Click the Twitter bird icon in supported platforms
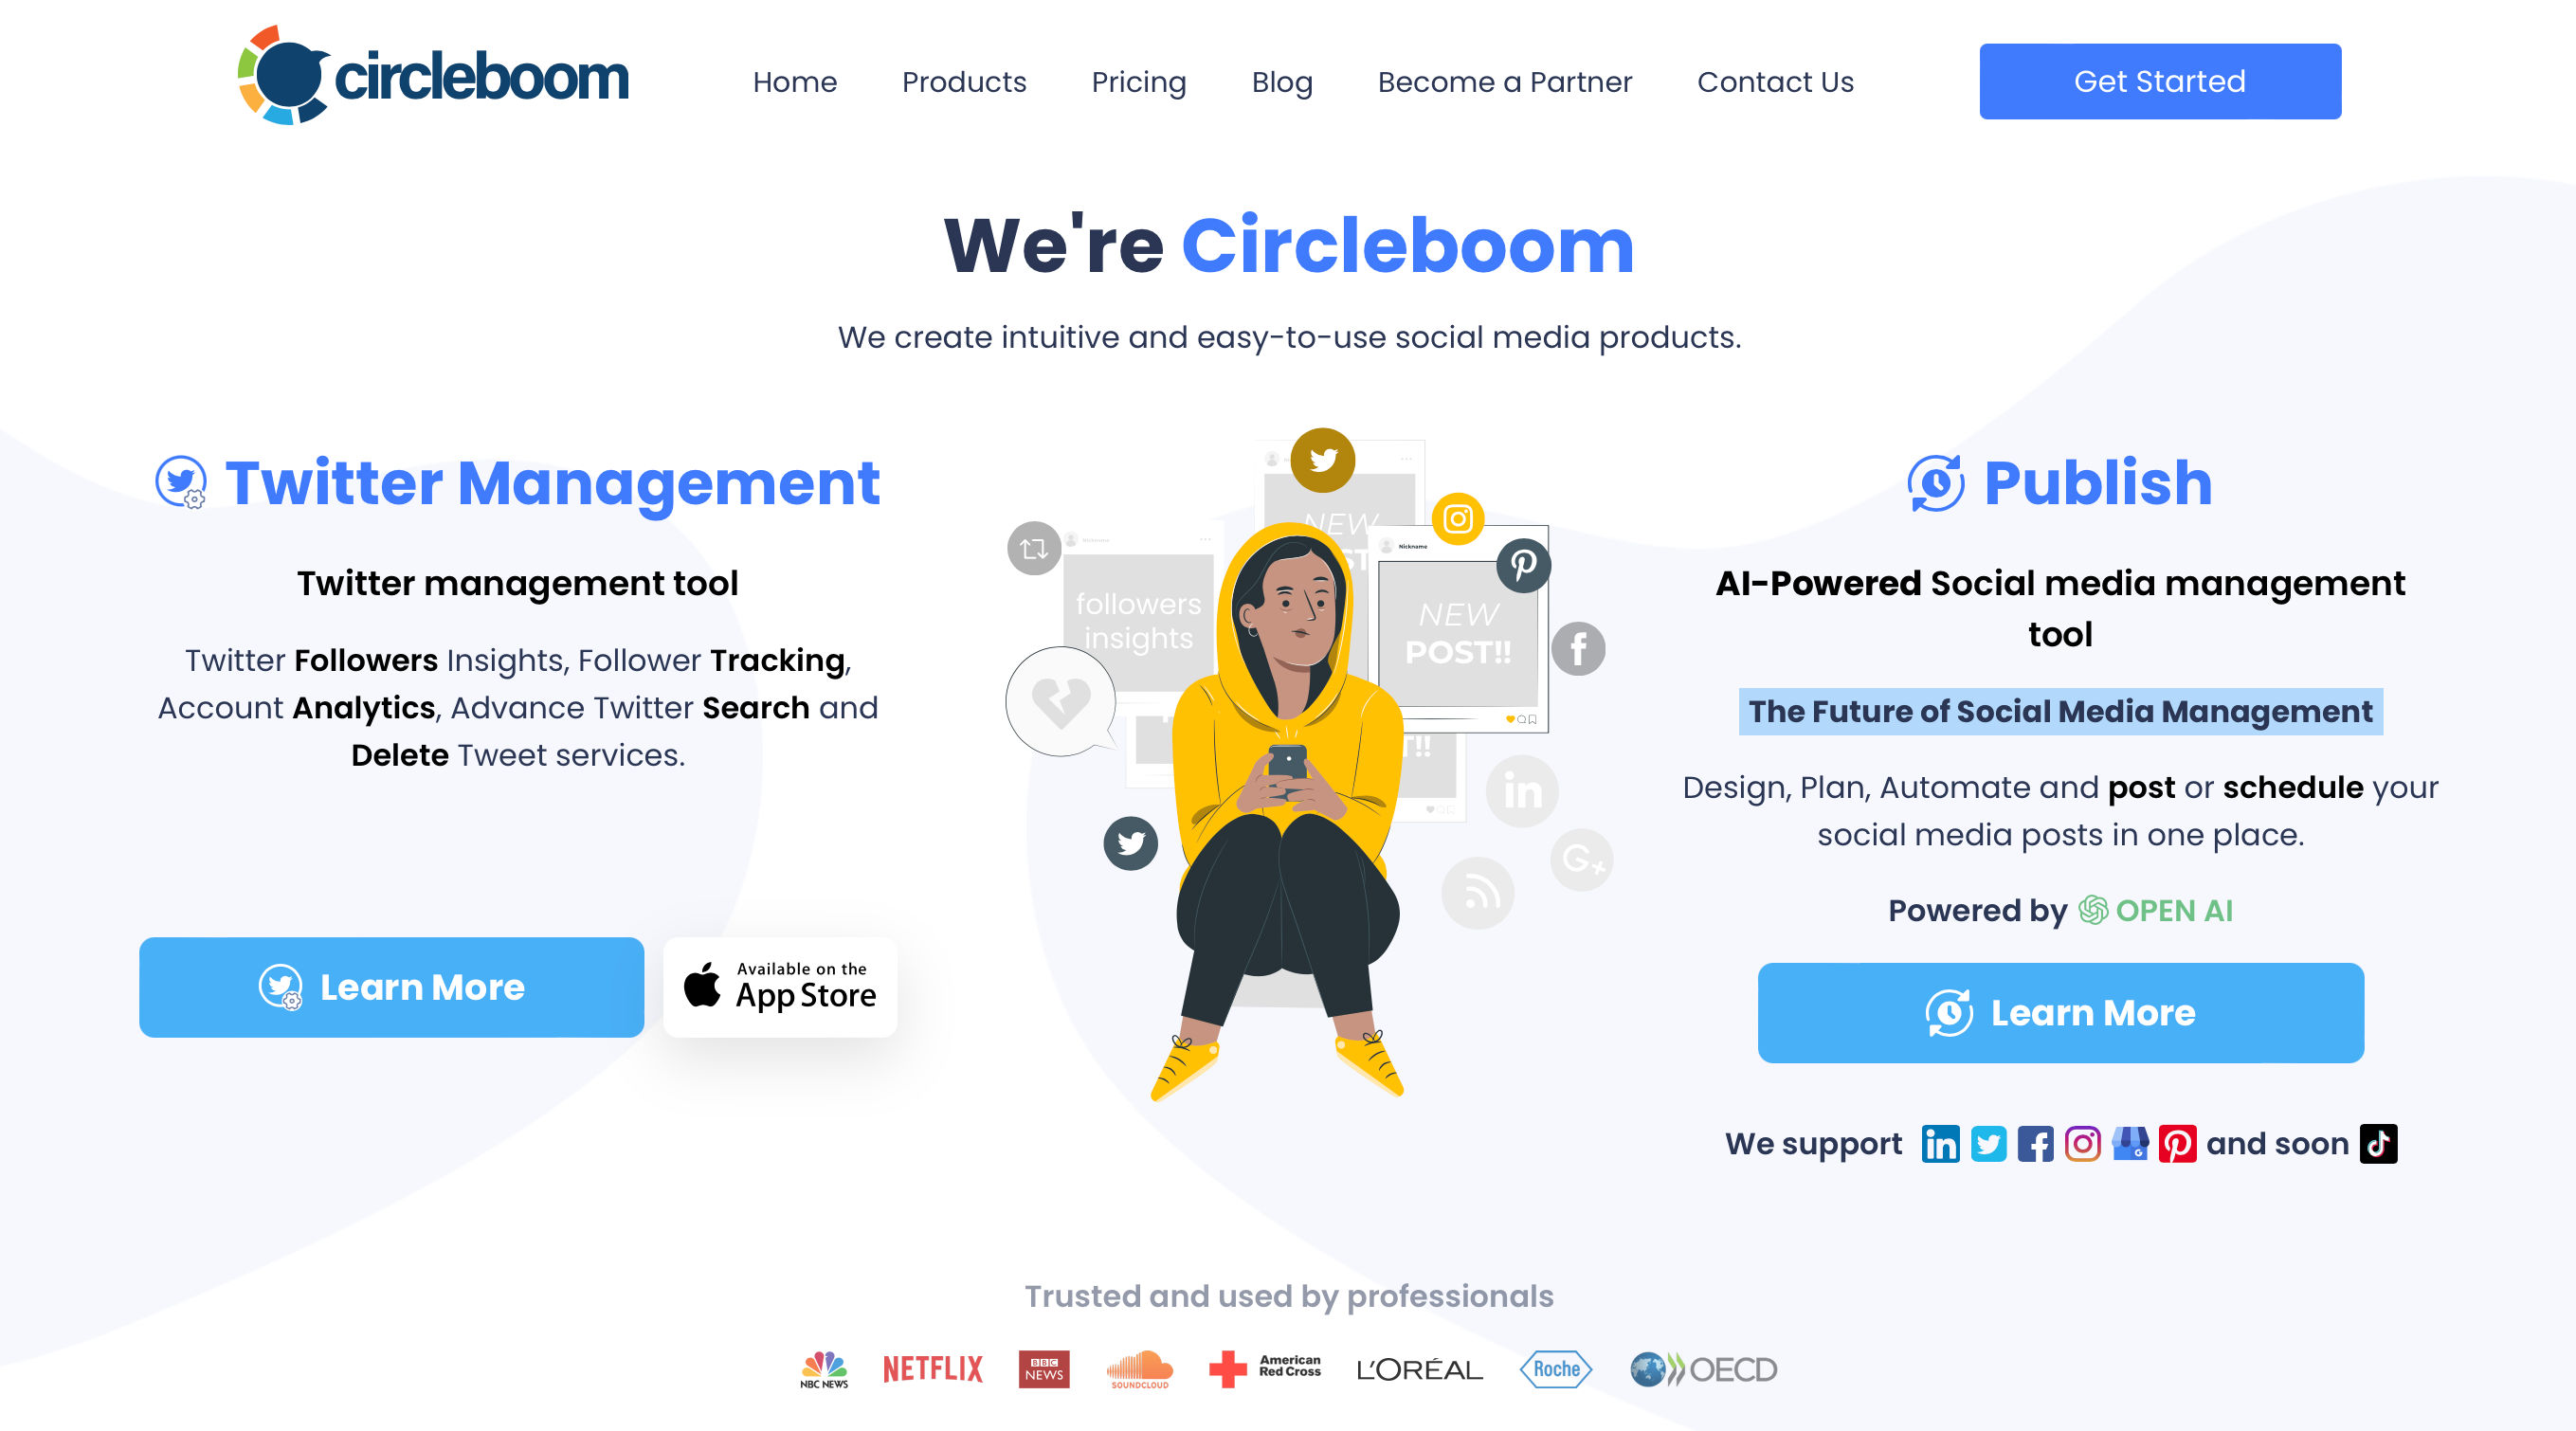The height and width of the screenshot is (1431, 2576). 1986,1144
